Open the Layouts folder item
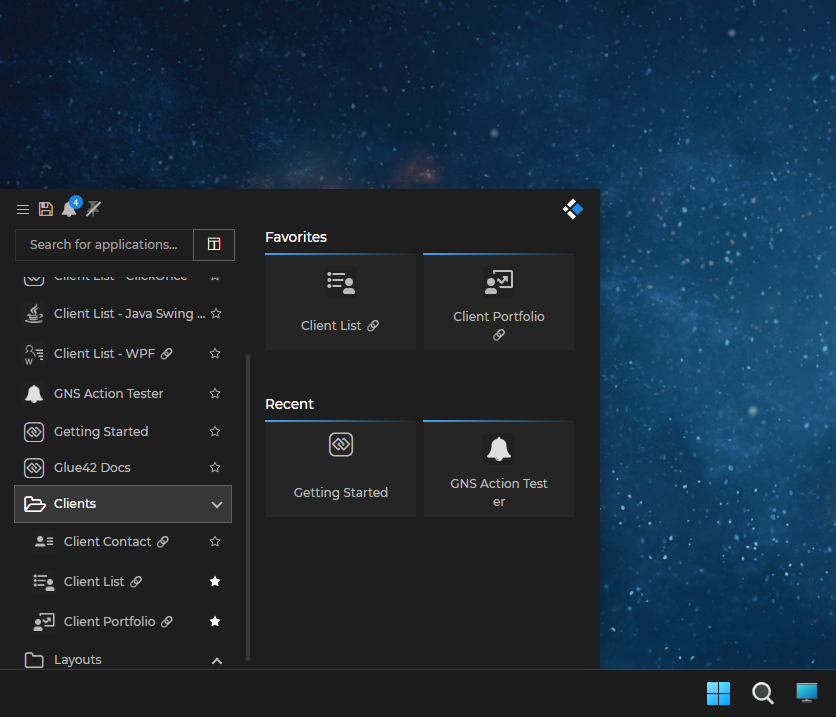This screenshot has height=717, width=836. click(78, 660)
